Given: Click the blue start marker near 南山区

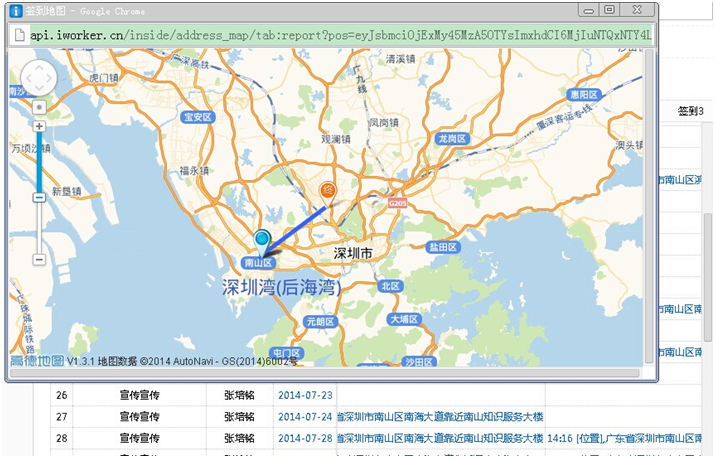Looking at the screenshot, I should (x=262, y=243).
